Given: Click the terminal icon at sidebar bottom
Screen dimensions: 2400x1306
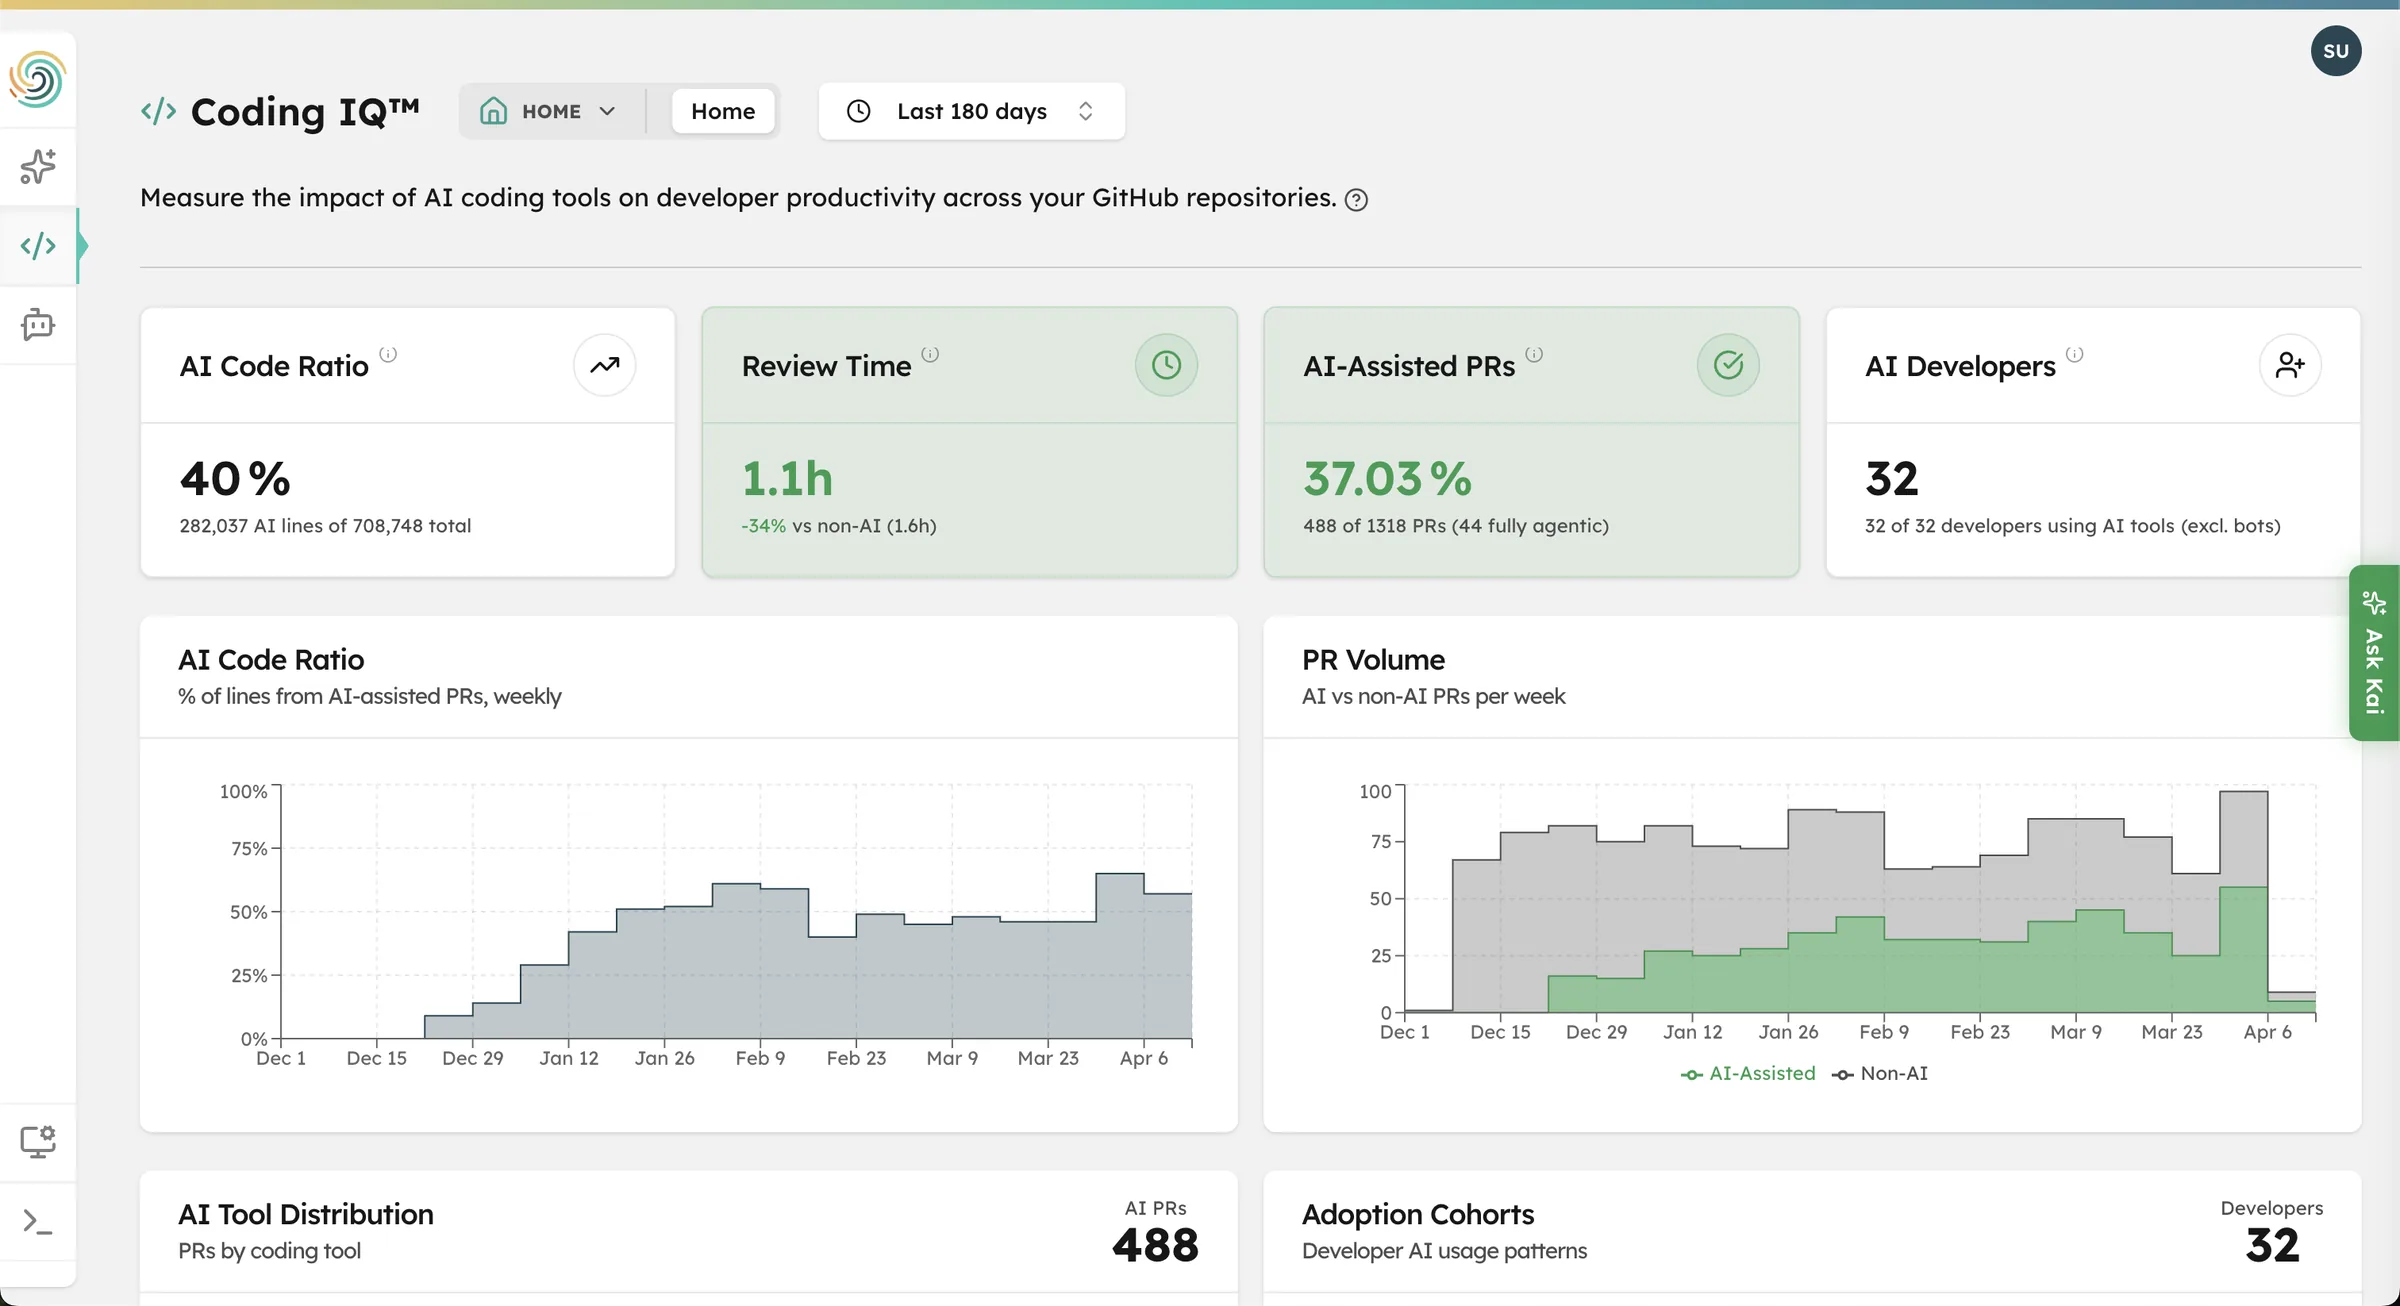Looking at the screenshot, I should coord(38,1220).
